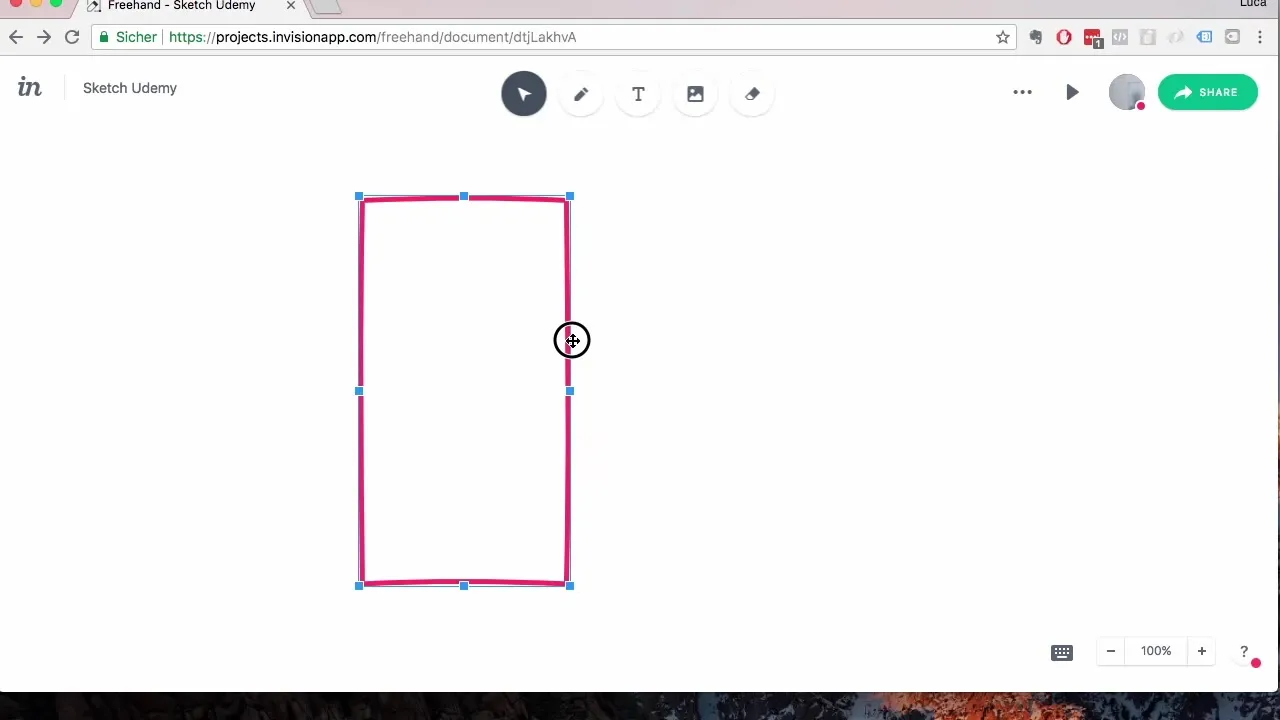Click the top-middle selection handle of the rectangle

(x=464, y=196)
